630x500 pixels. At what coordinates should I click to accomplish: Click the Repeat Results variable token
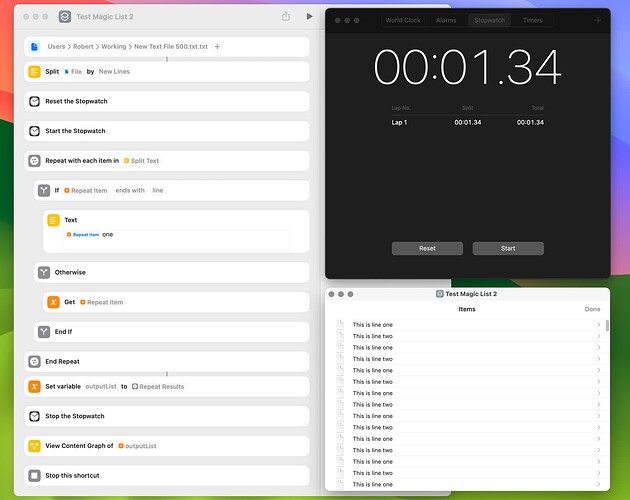(x=158, y=386)
